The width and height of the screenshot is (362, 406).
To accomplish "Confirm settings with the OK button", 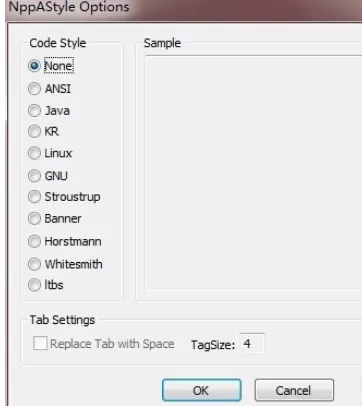I will [x=202, y=390].
